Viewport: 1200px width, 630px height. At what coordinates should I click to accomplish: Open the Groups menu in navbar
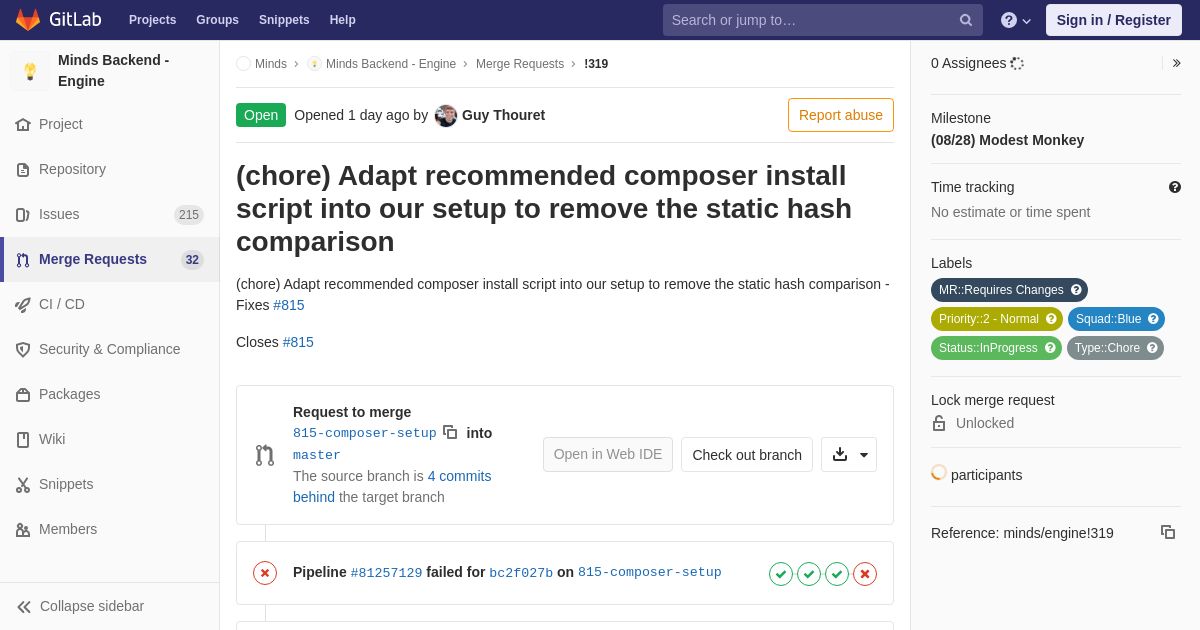click(217, 20)
